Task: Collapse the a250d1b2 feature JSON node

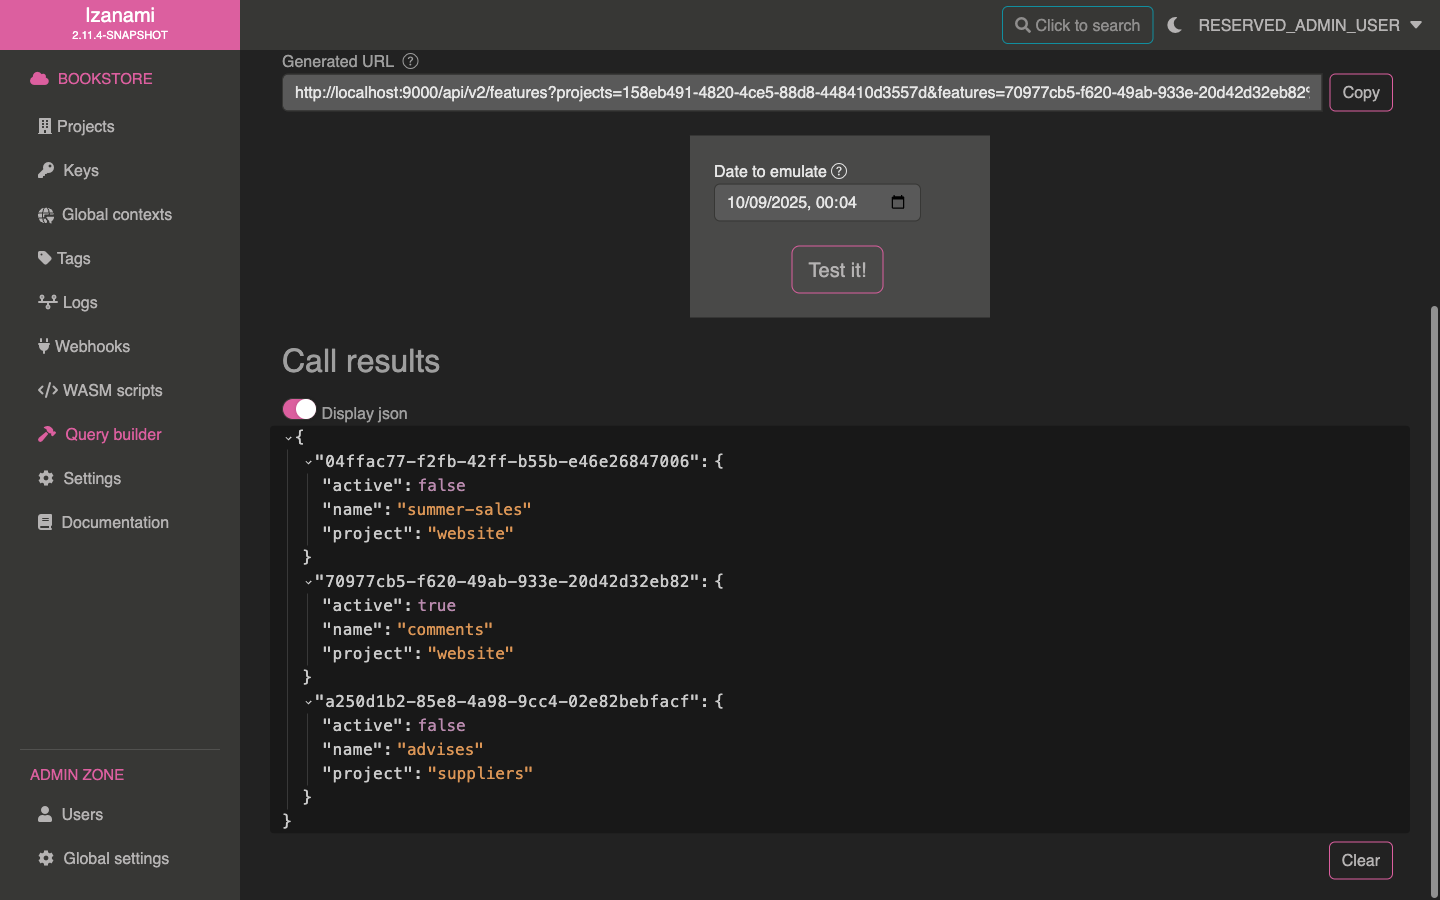Action: pyautogui.click(x=309, y=702)
